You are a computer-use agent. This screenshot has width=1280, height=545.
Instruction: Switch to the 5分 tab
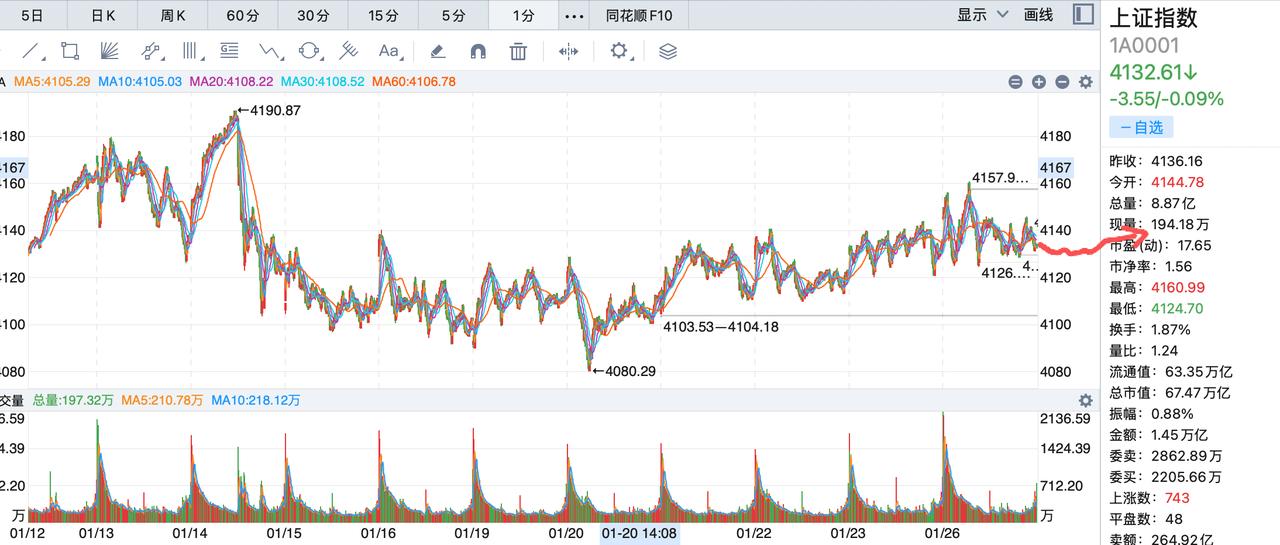coord(453,15)
